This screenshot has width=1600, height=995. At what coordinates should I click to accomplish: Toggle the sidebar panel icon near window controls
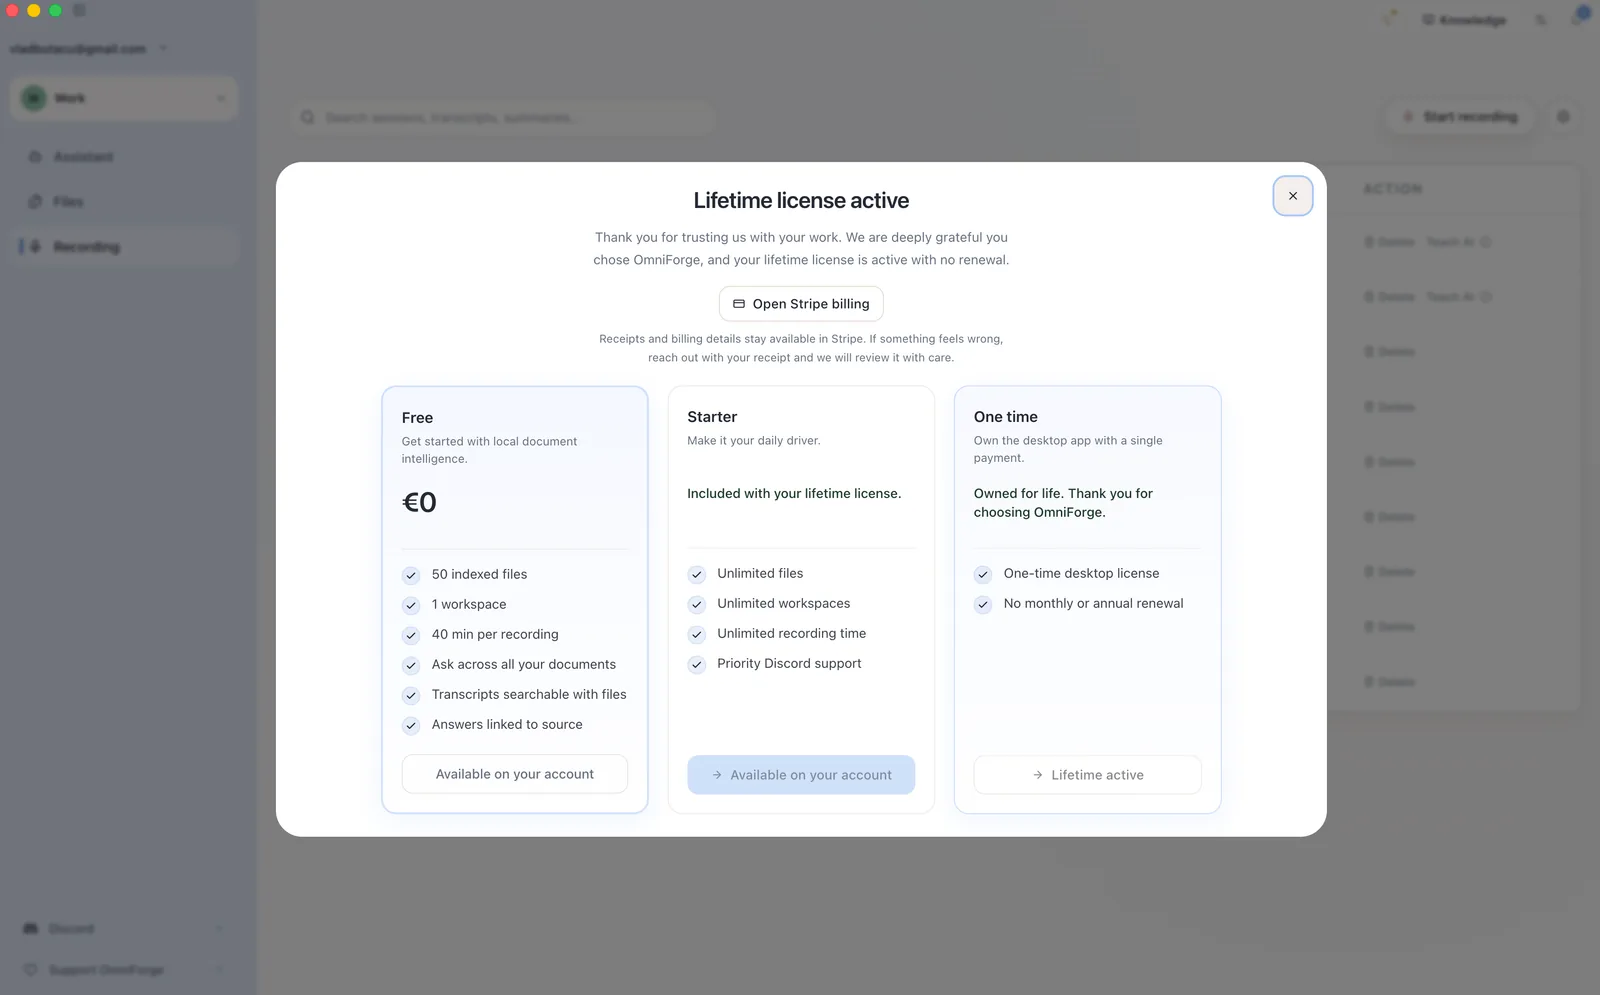click(x=79, y=10)
